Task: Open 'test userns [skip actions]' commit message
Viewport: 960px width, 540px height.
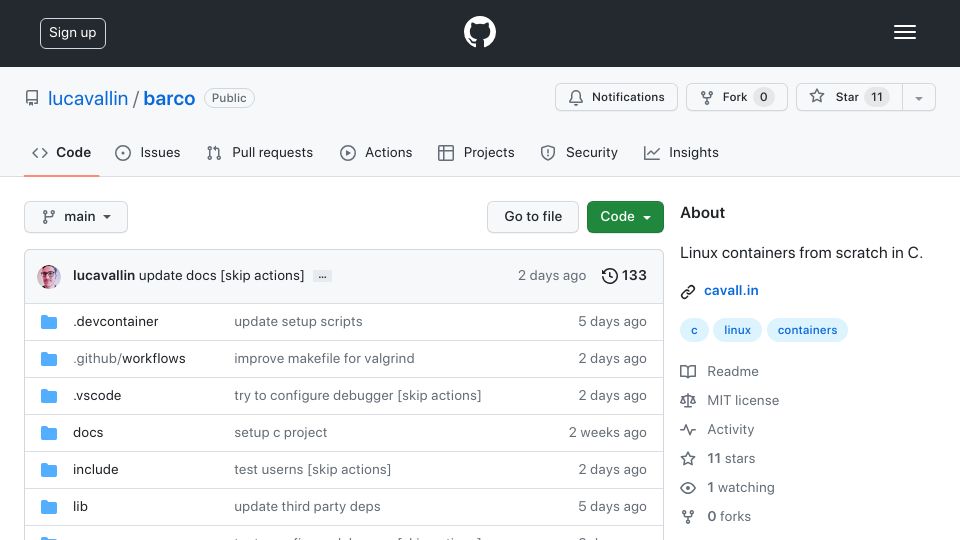Action: click(x=312, y=470)
